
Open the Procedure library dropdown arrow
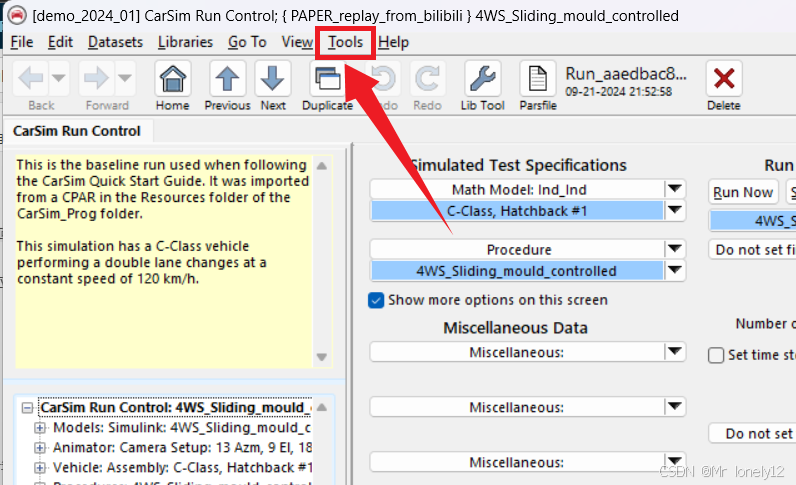coord(675,249)
